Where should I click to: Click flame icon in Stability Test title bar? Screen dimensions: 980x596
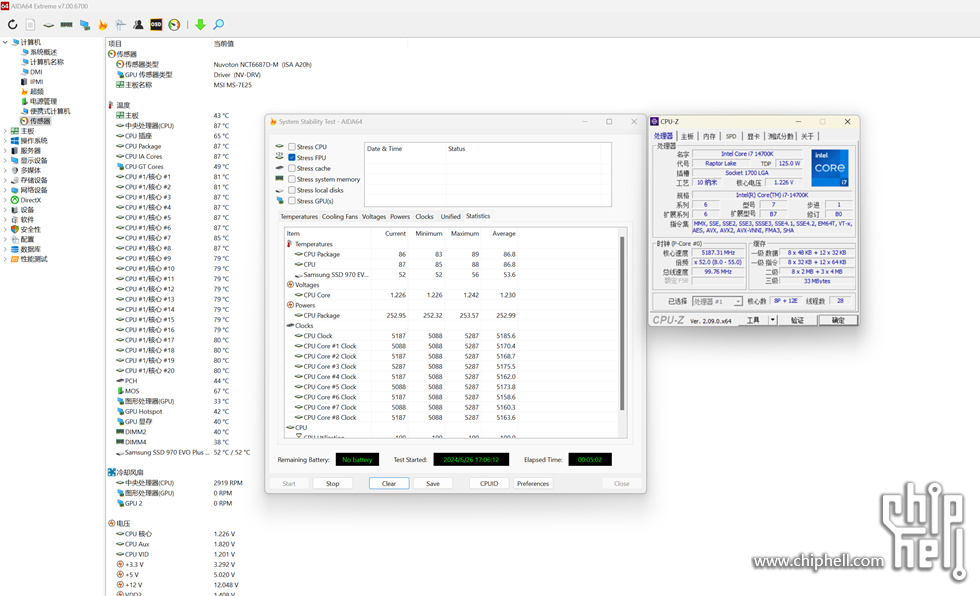pos(273,122)
